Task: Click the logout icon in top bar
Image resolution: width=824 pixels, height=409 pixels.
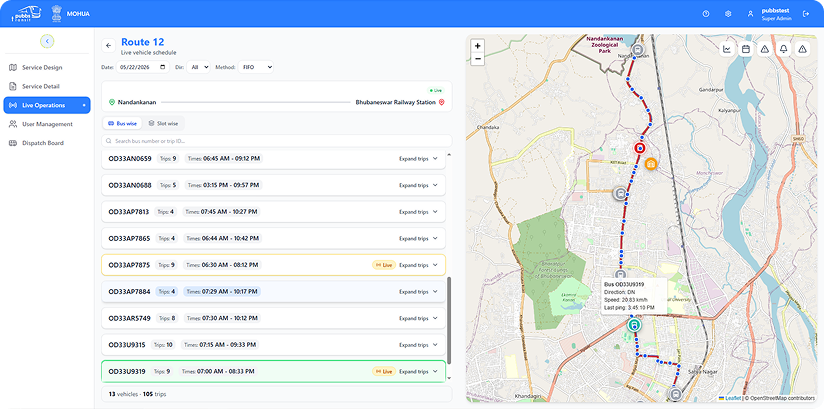Action: tap(807, 14)
